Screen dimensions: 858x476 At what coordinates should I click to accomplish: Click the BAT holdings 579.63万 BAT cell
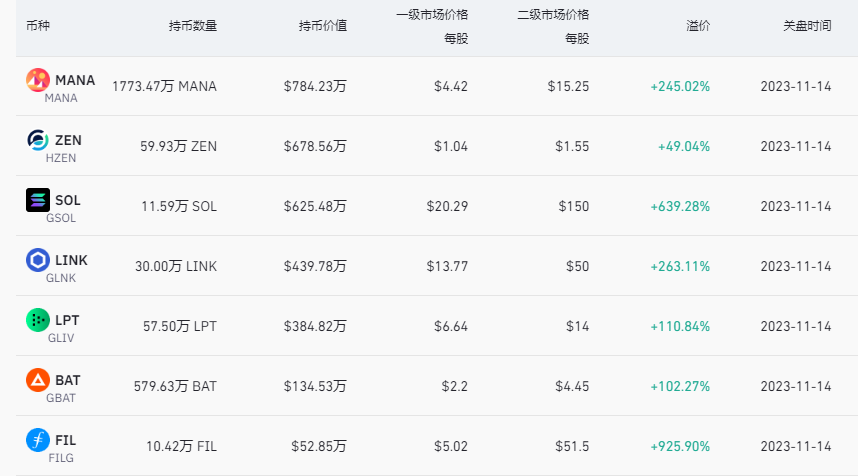(177, 386)
